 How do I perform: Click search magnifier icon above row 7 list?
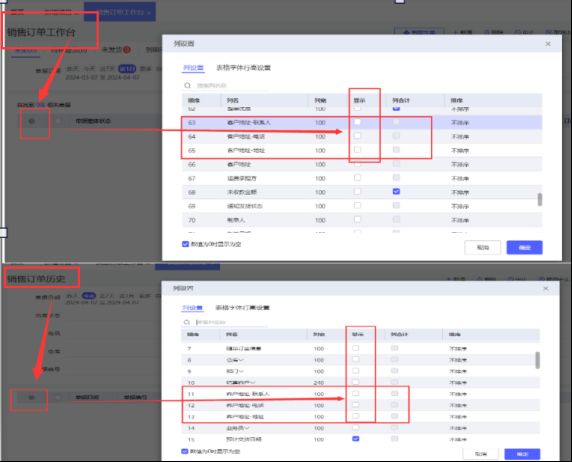pyautogui.click(x=187, y=322)
